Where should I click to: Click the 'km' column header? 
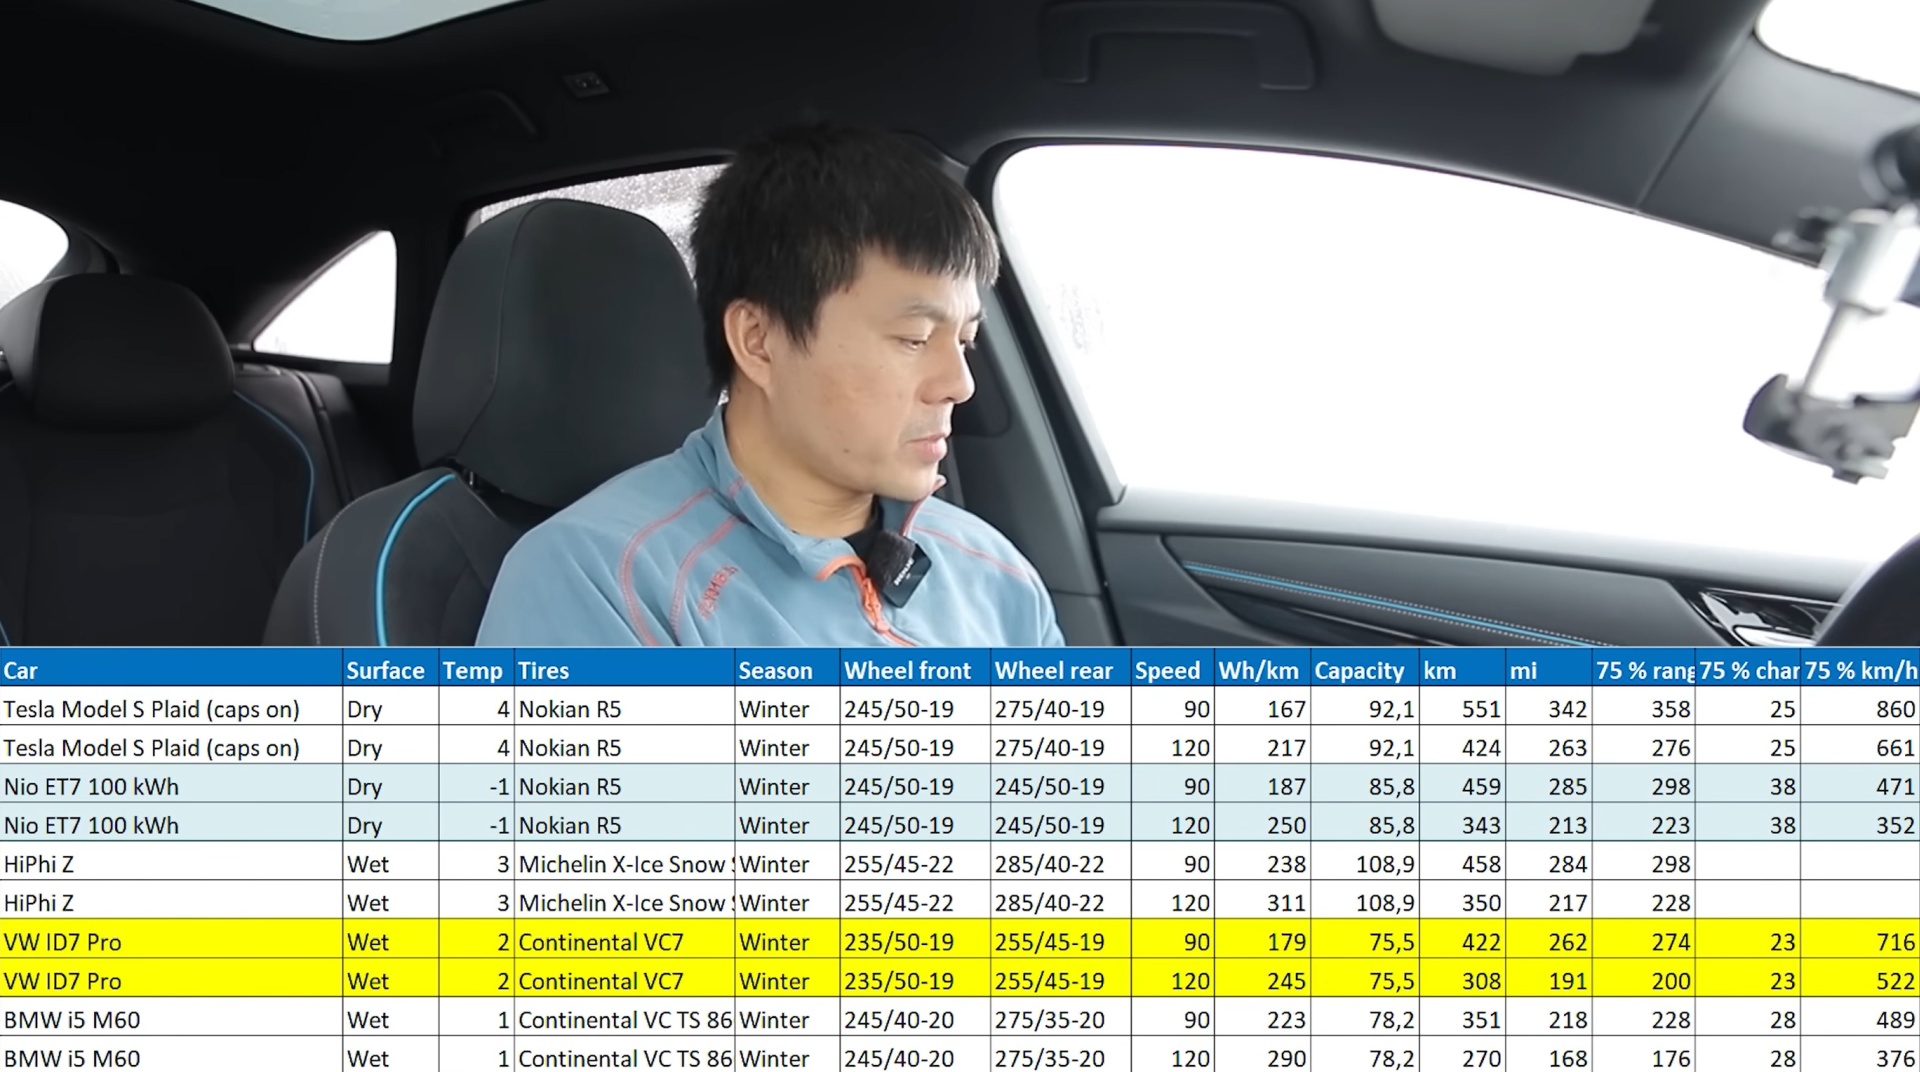pos(1462,670)
